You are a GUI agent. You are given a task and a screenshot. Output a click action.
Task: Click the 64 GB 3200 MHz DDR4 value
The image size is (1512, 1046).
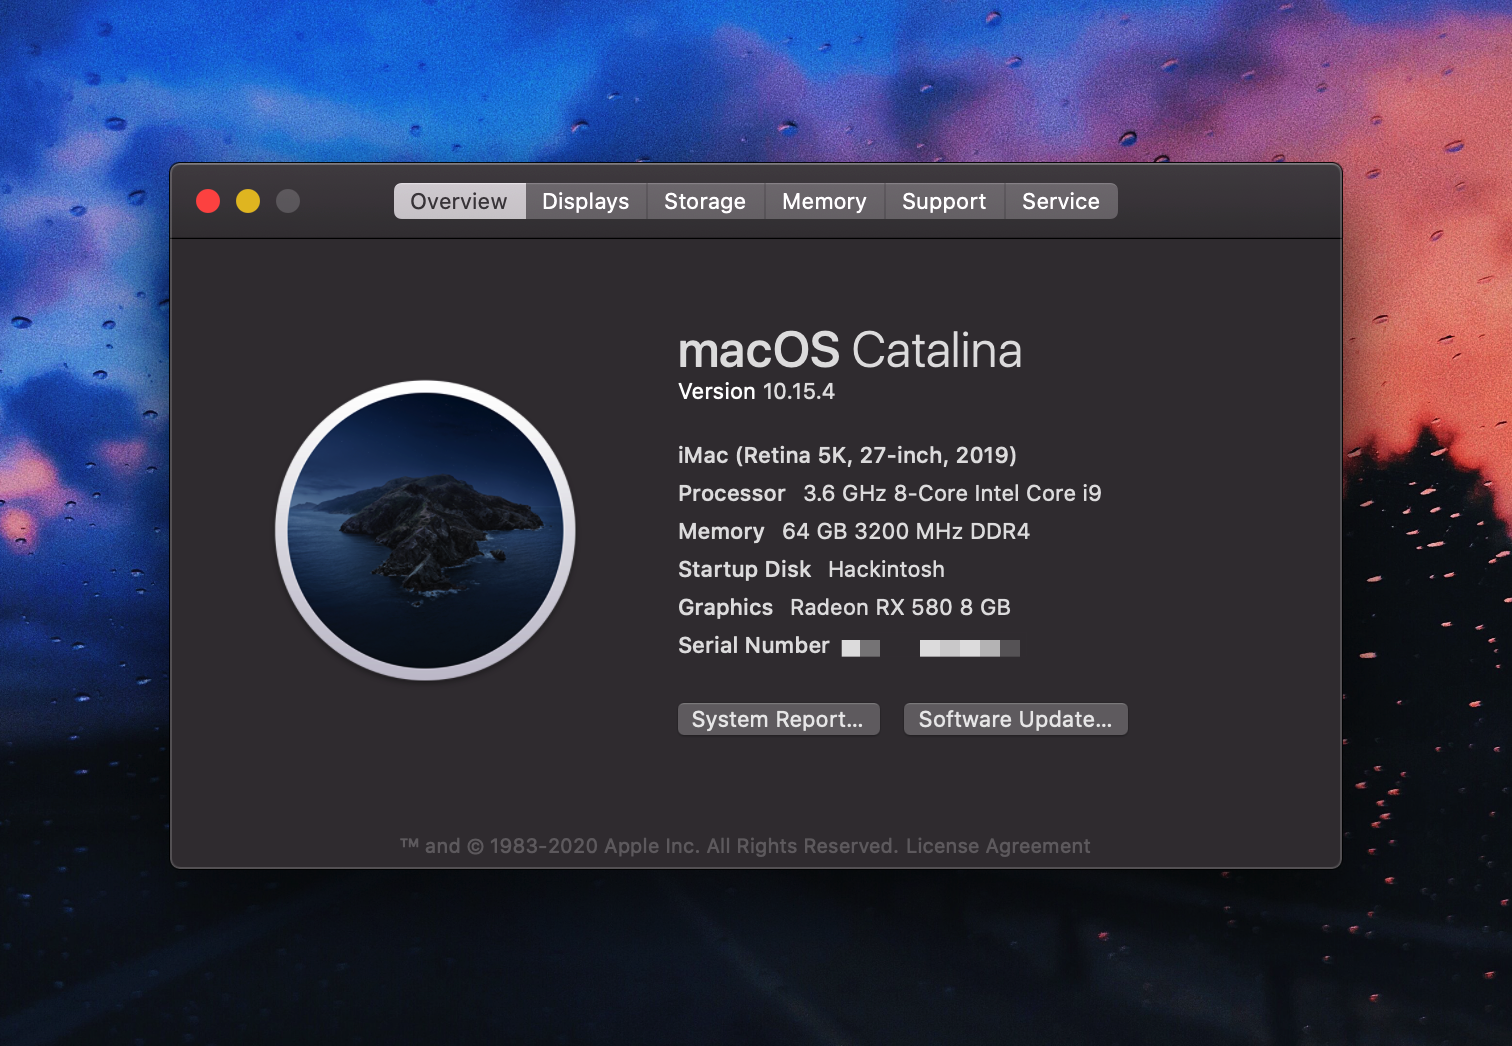point(906,531)
